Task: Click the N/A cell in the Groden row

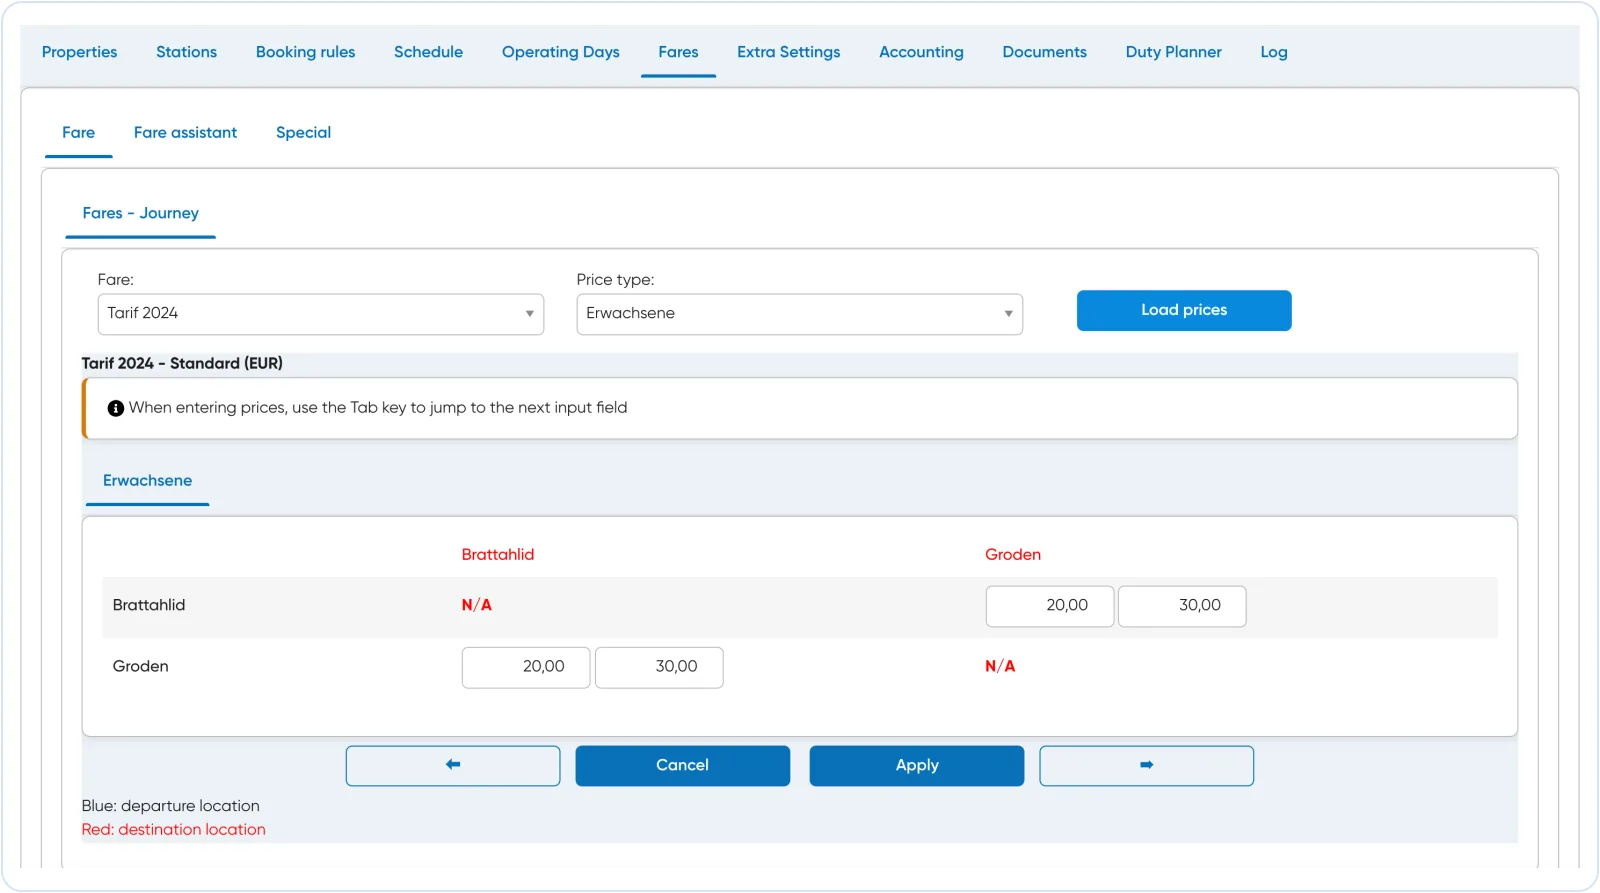Action: point(1000,667)
